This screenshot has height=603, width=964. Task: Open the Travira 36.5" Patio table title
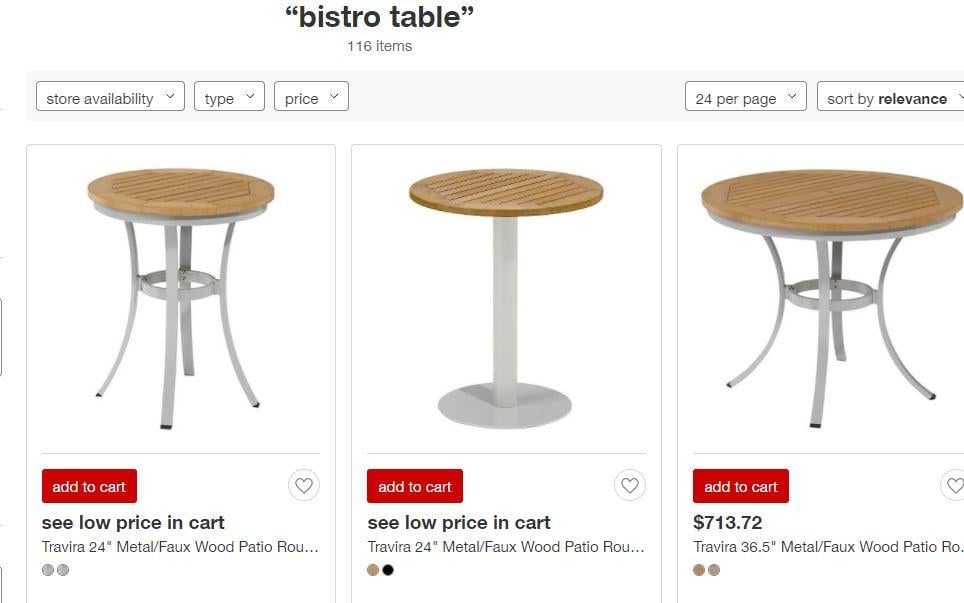click(x=828, y=547)
